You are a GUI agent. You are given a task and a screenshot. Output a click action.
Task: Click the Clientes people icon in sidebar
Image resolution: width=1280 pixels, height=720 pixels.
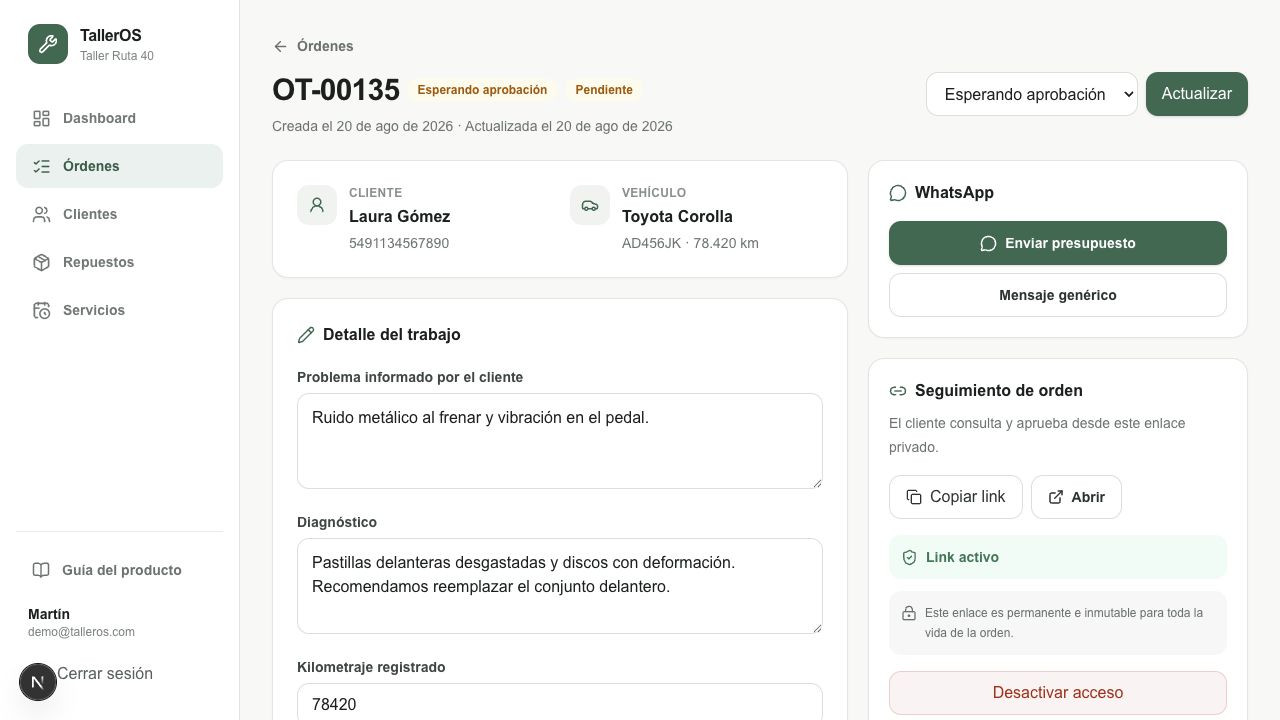pos(41,215)
